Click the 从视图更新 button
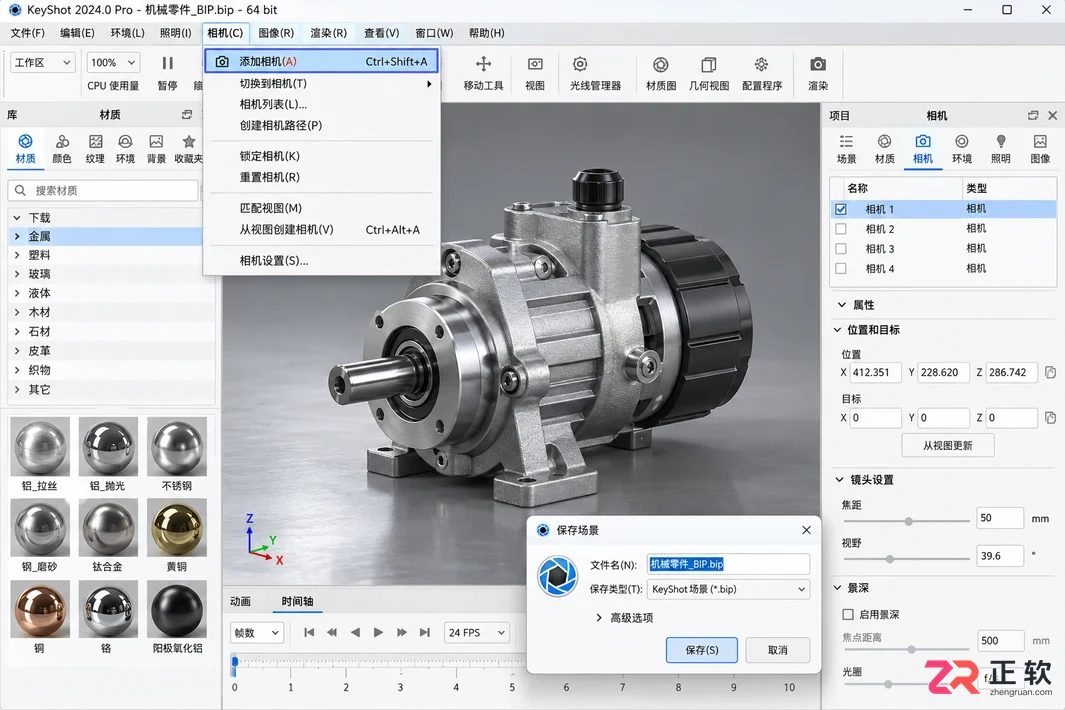The width and height of the screenshot is (1065, 710). (947, 446)
